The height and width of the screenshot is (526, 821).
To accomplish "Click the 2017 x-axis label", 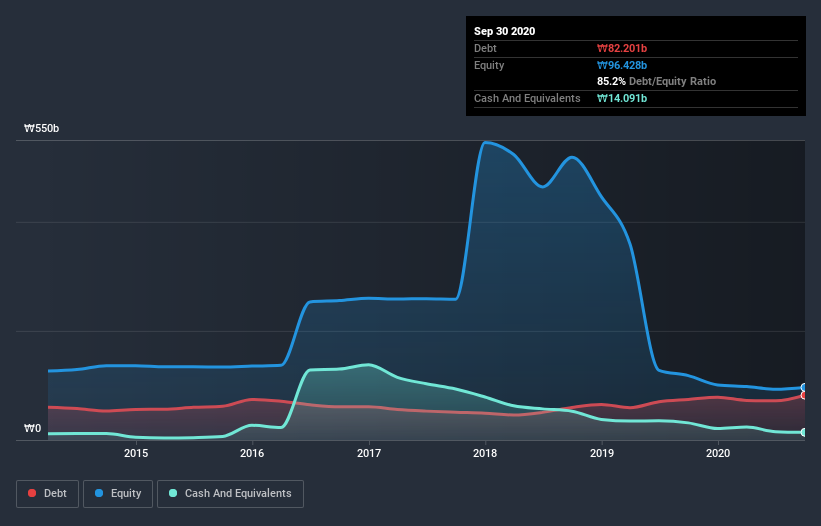I will 369,453.
